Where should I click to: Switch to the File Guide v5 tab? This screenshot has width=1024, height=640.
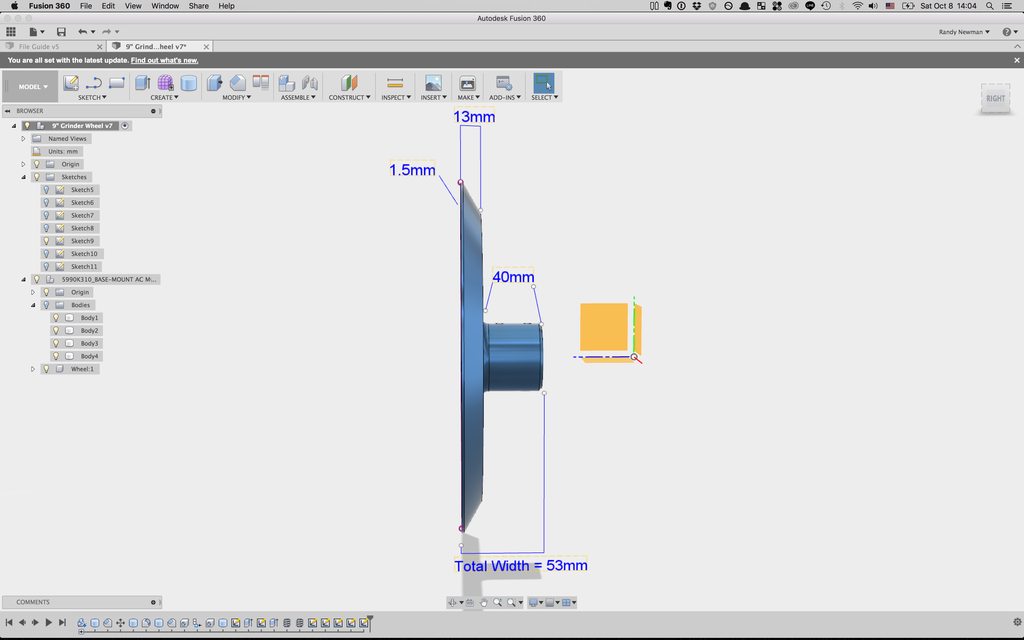[x=40, y=47]
